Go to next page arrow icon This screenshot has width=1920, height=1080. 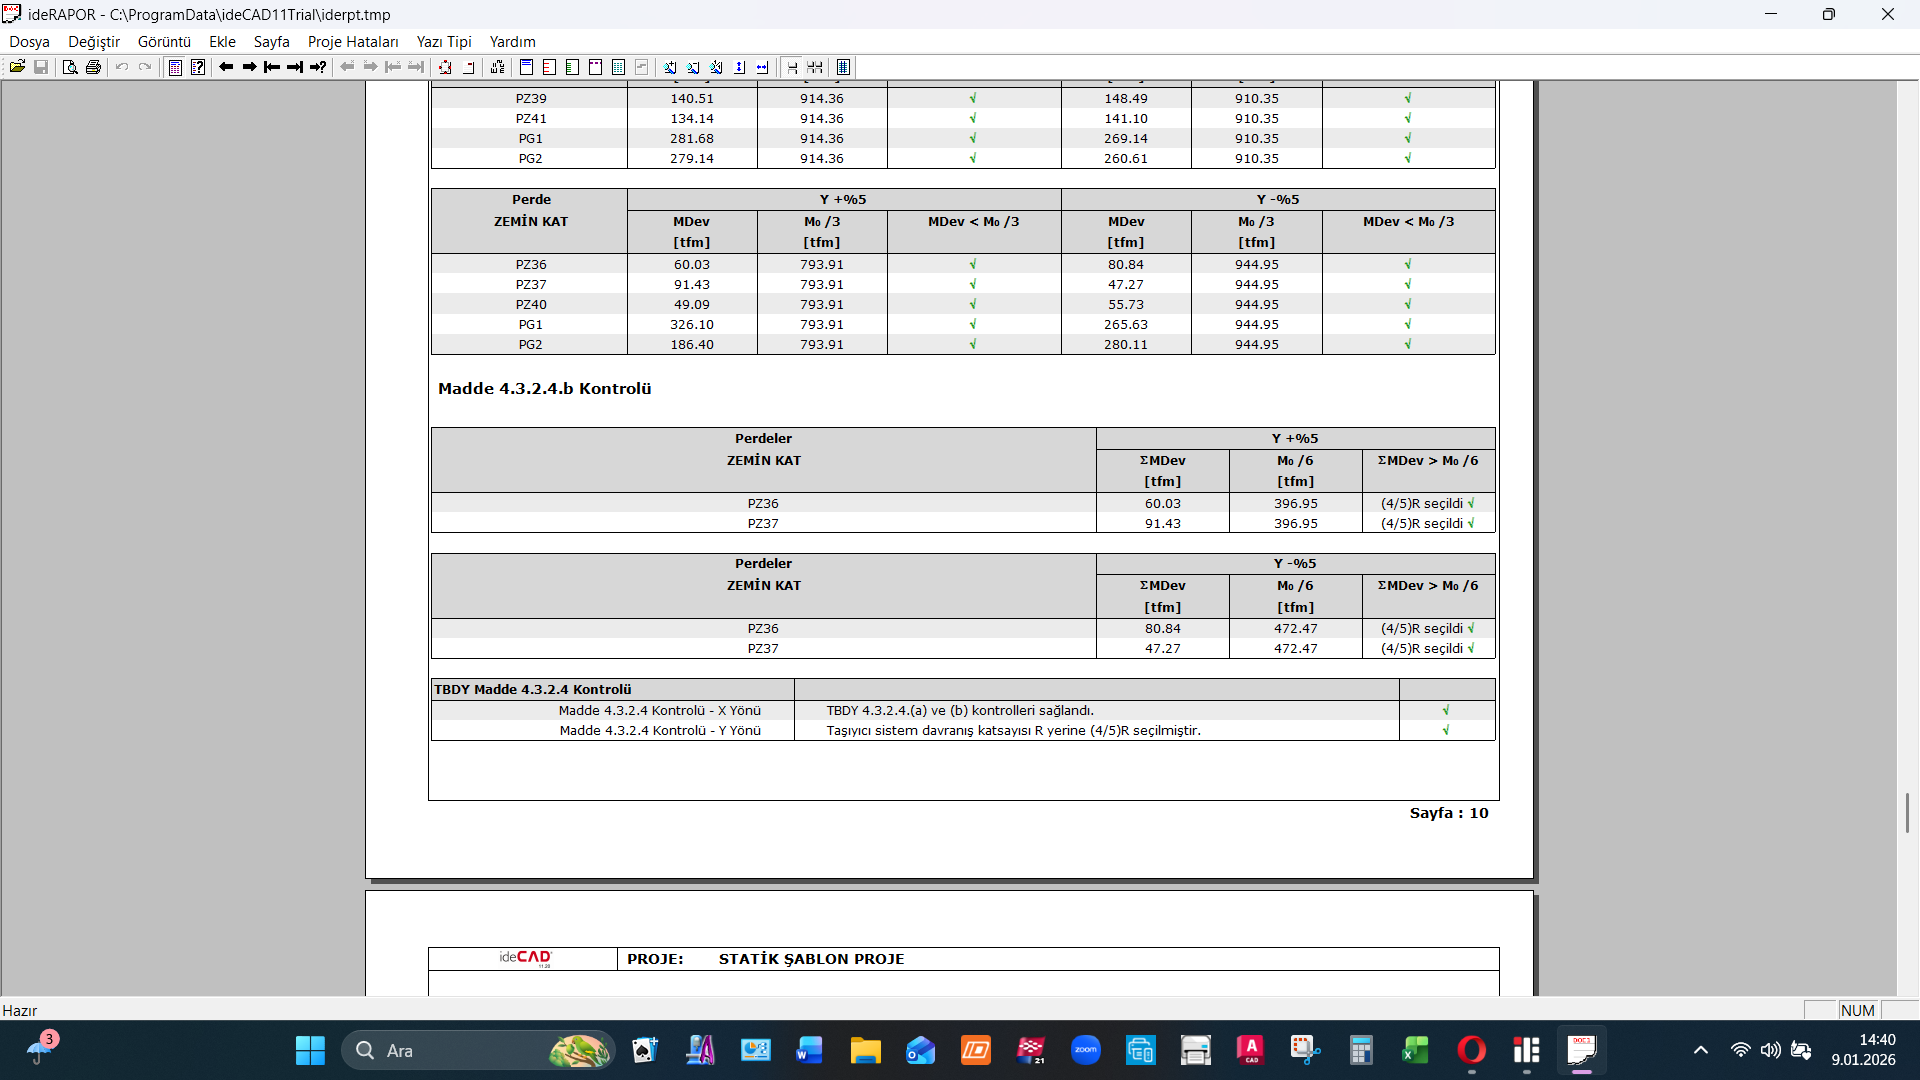249,67
